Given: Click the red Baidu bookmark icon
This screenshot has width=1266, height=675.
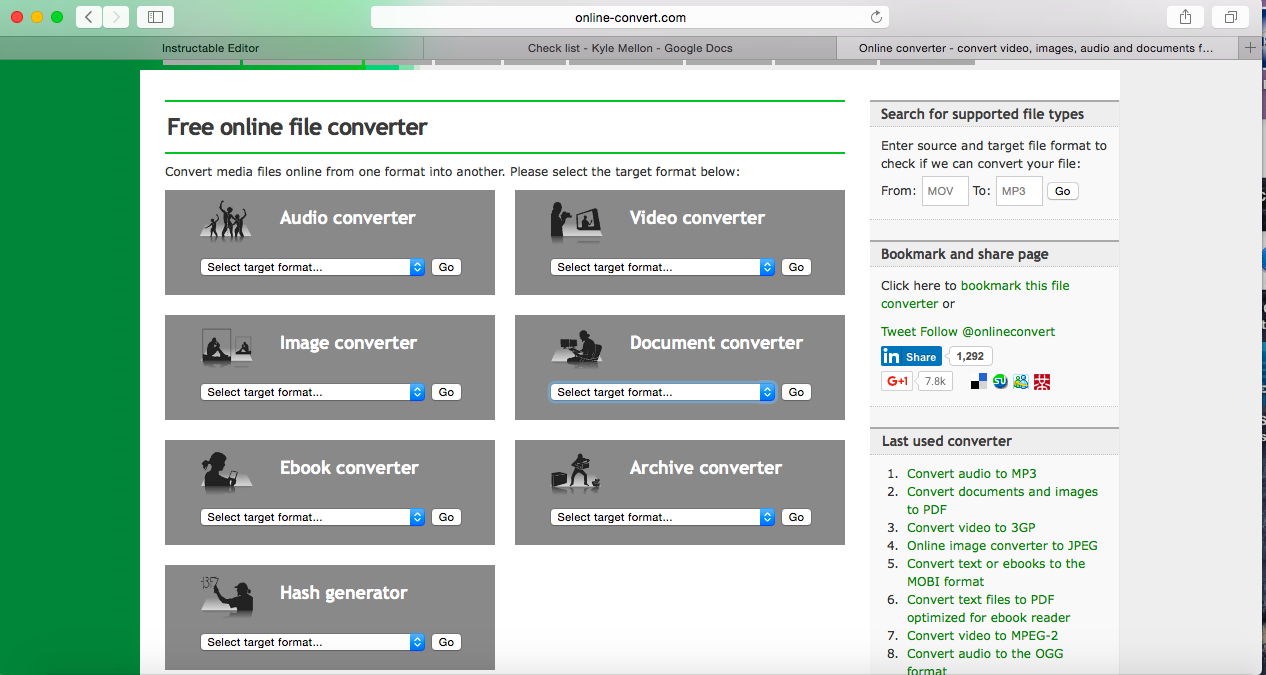Looking at the screenshot, I should pyautogui.click(x=1042, y=381).
